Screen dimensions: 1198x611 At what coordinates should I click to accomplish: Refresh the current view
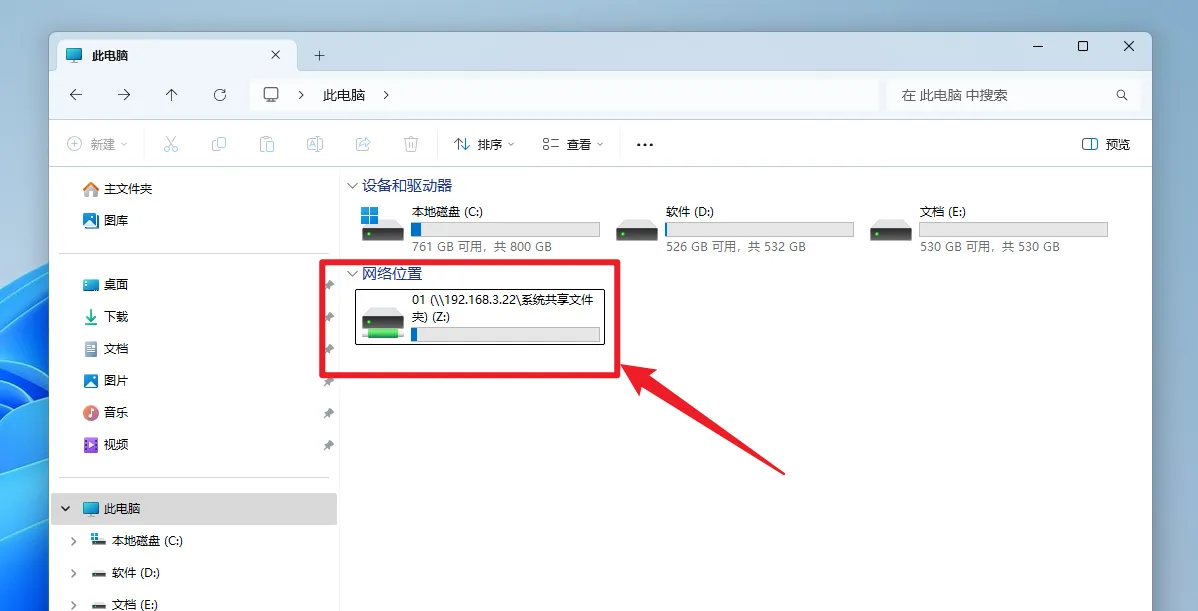(x=220, y=95)
